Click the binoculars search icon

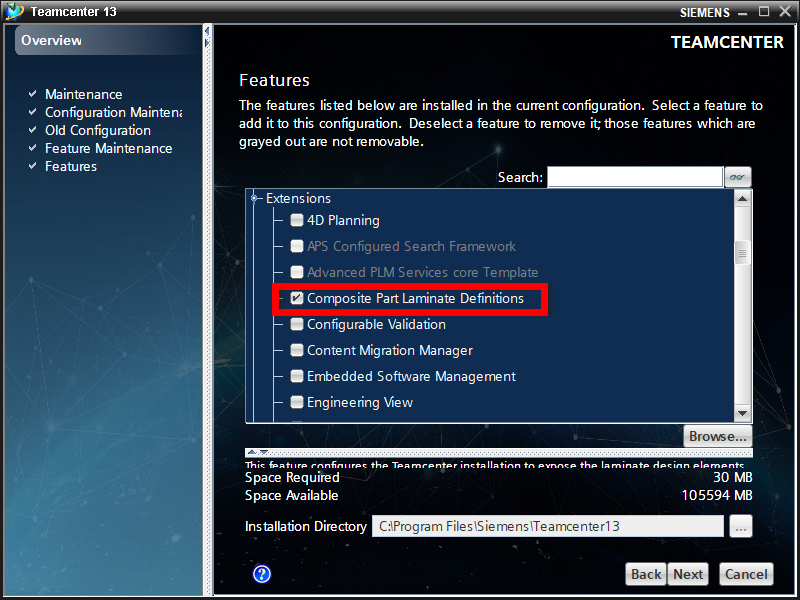pyautogui.click(x=738, y=176)
